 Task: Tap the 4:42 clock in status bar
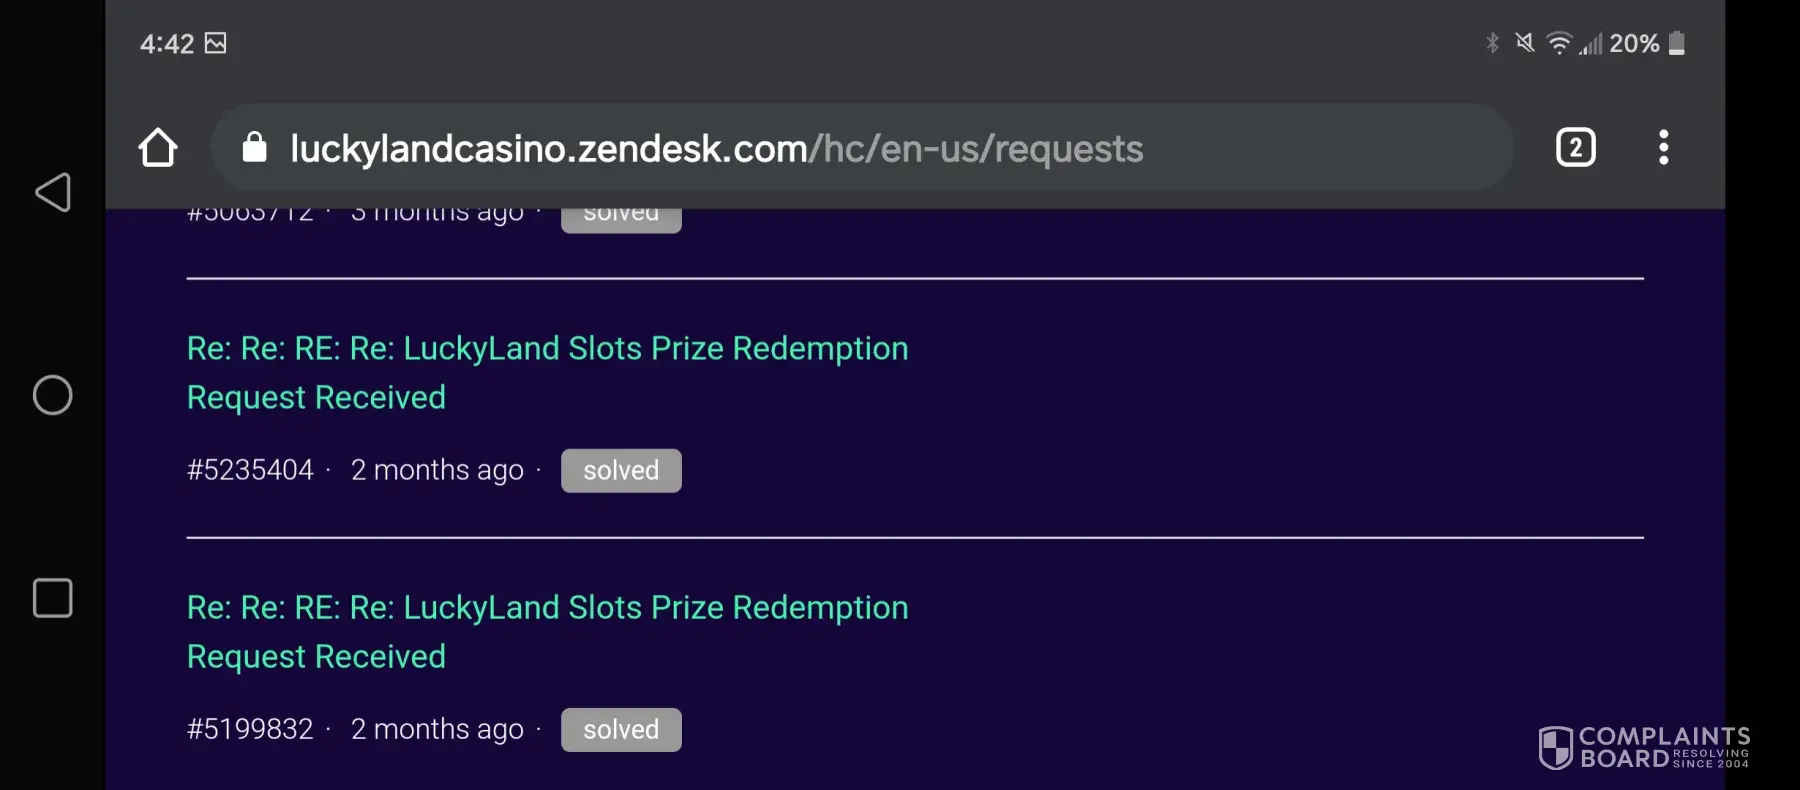[x=167, y=43]
